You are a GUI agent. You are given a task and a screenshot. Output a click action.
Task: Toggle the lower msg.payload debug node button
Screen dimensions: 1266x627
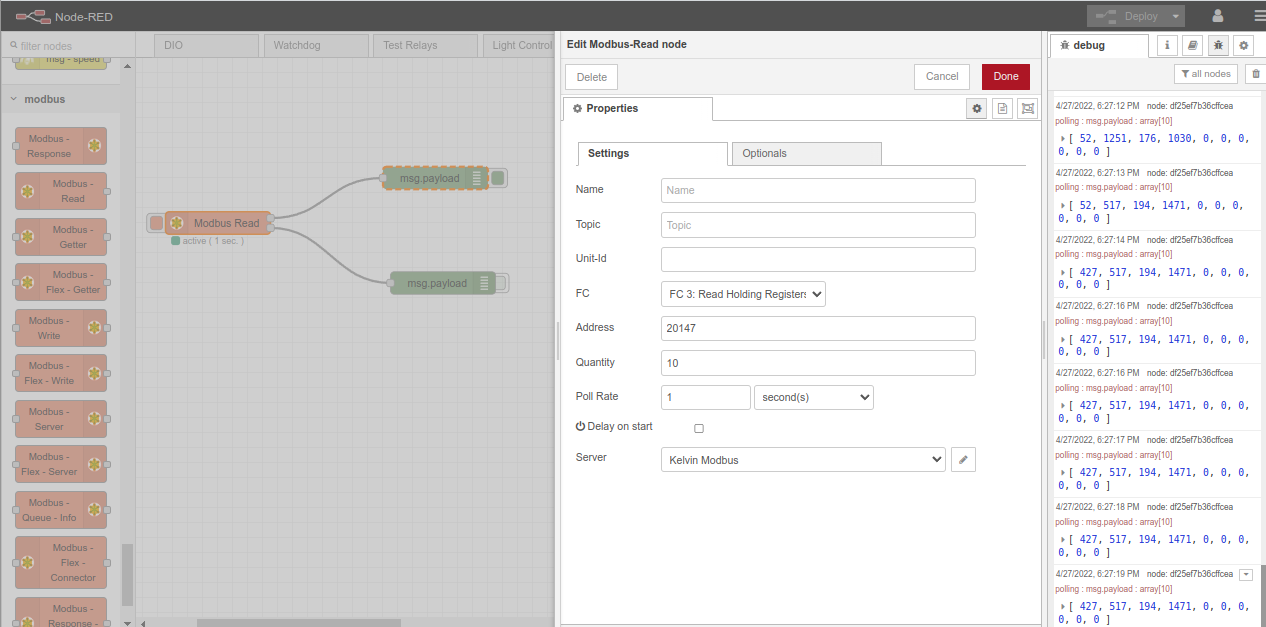[x=502, y=283]
